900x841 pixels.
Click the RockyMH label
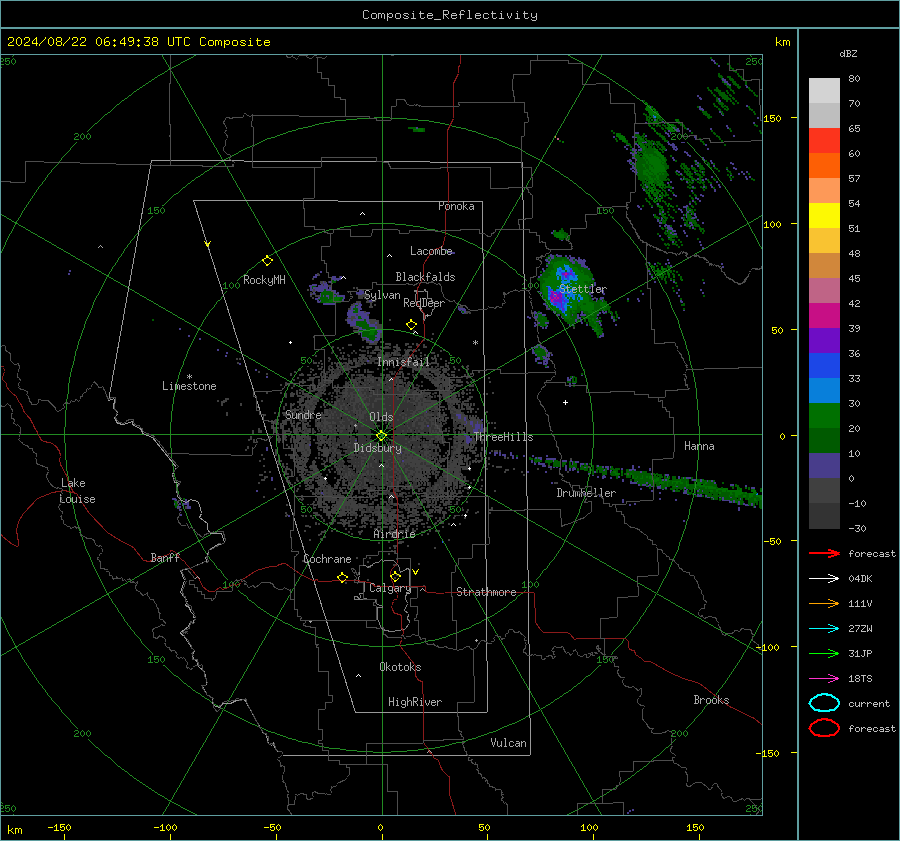[x=264, y=280]
